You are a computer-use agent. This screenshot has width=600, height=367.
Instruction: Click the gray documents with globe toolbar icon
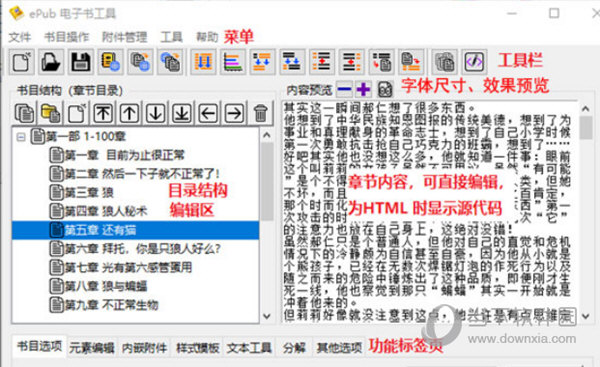click(x=140, y=62)
